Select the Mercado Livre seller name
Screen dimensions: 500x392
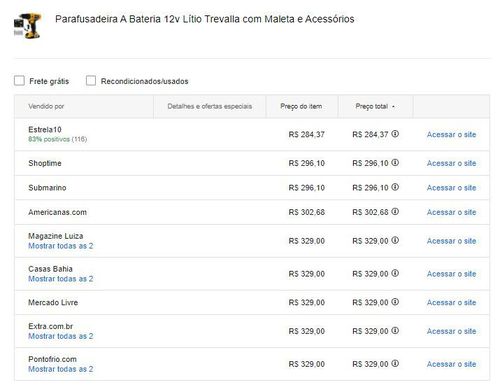point(53,302)
